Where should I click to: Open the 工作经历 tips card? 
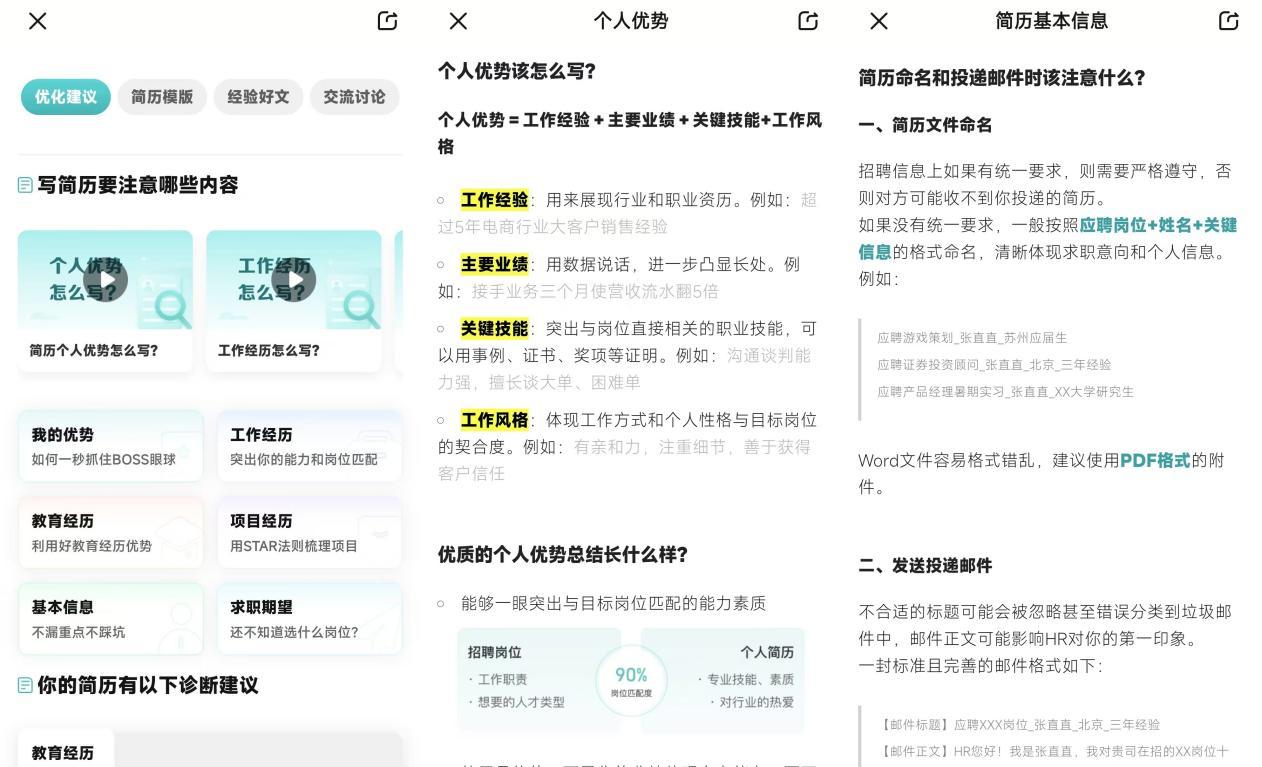(309, 446)
